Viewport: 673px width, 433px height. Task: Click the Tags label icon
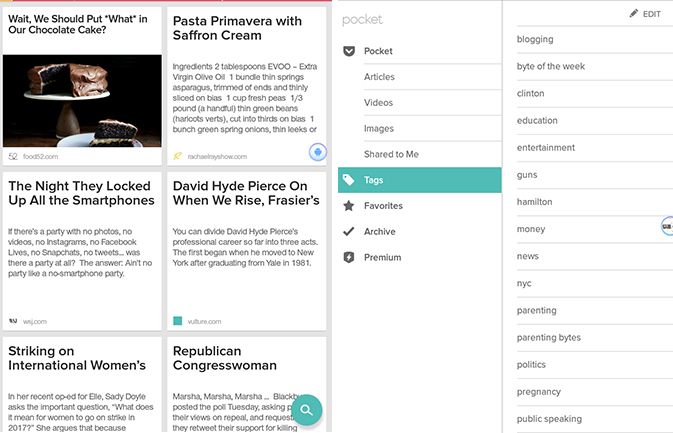point(348,180)
